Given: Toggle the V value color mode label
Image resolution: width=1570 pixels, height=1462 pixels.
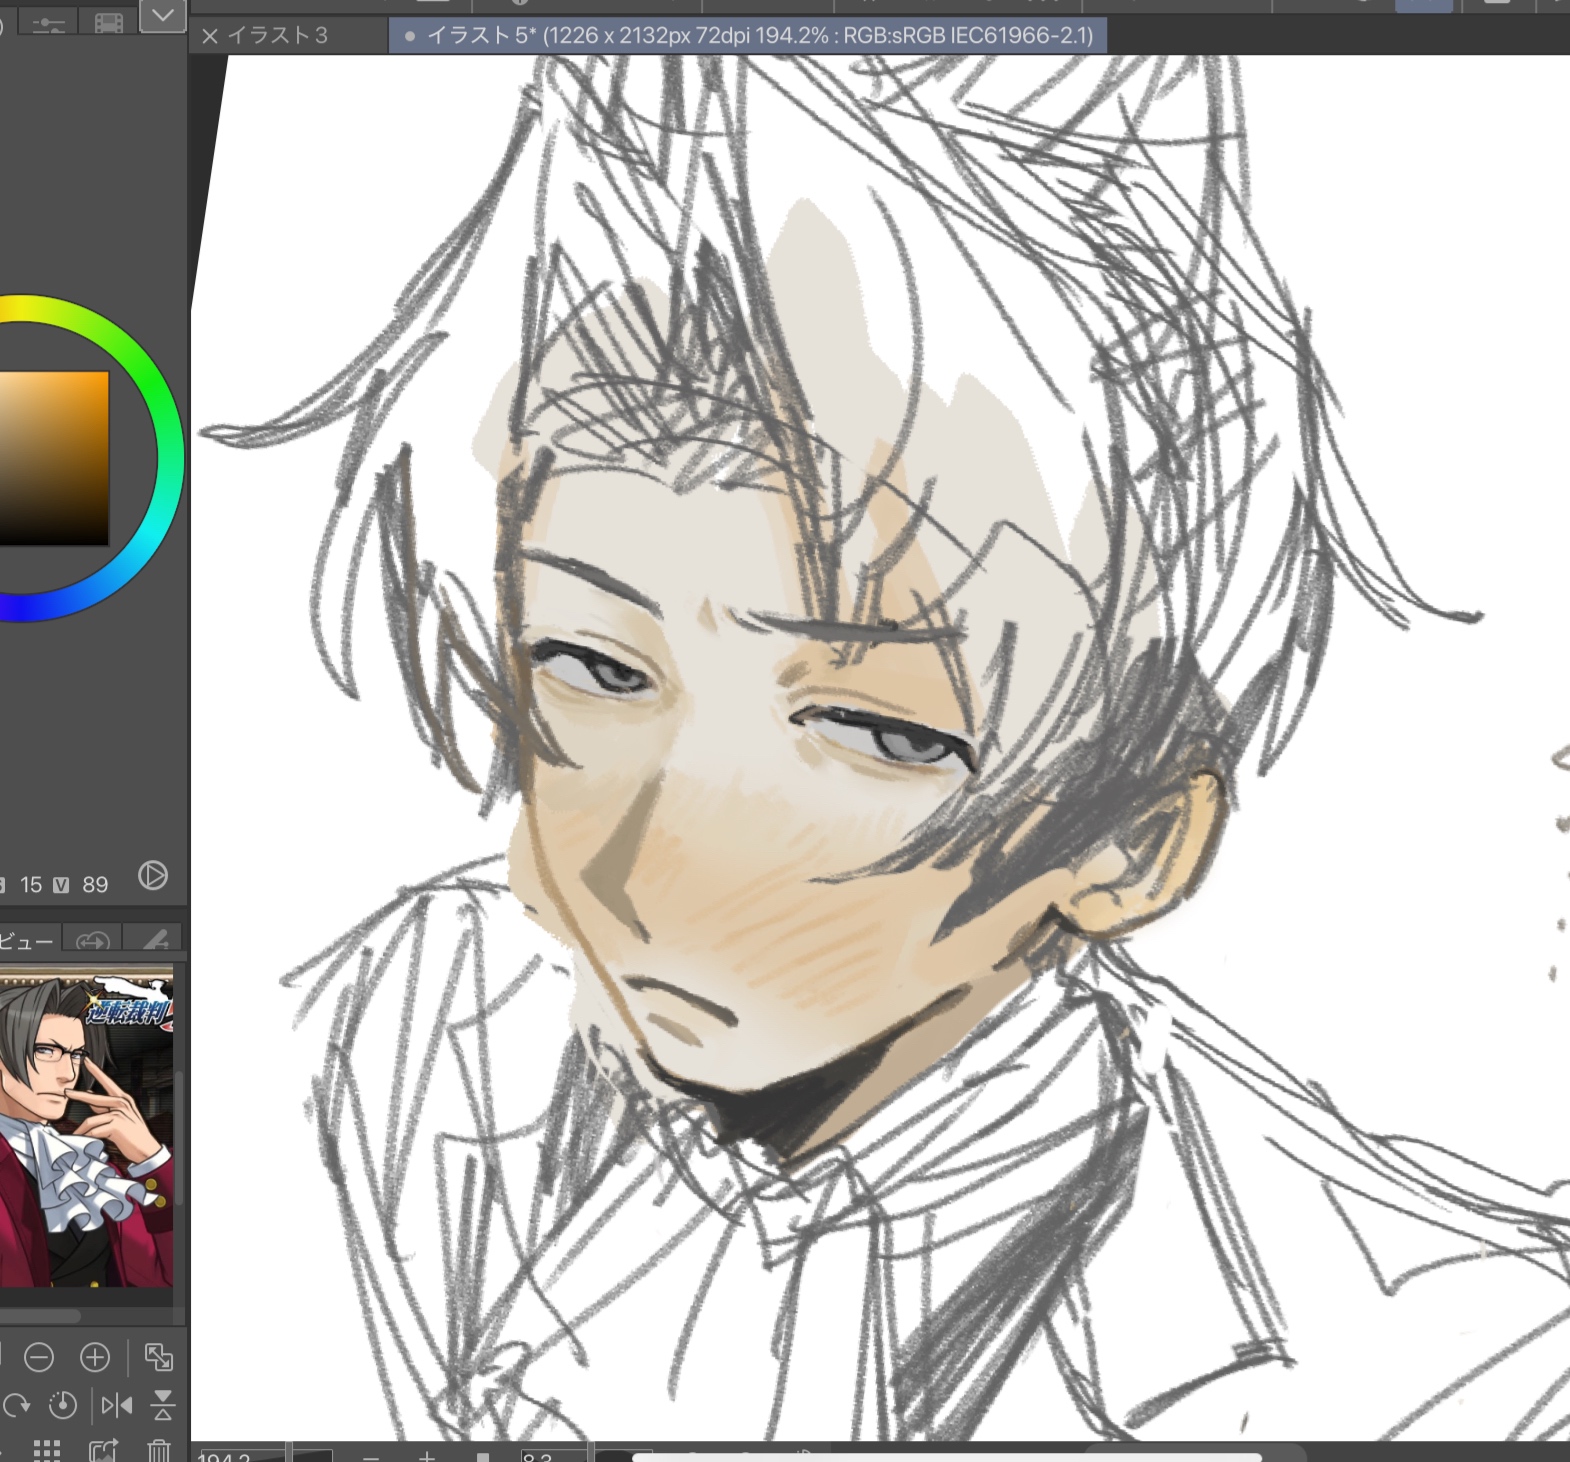Looking at the screenshot, I should (x=61, y=885).
